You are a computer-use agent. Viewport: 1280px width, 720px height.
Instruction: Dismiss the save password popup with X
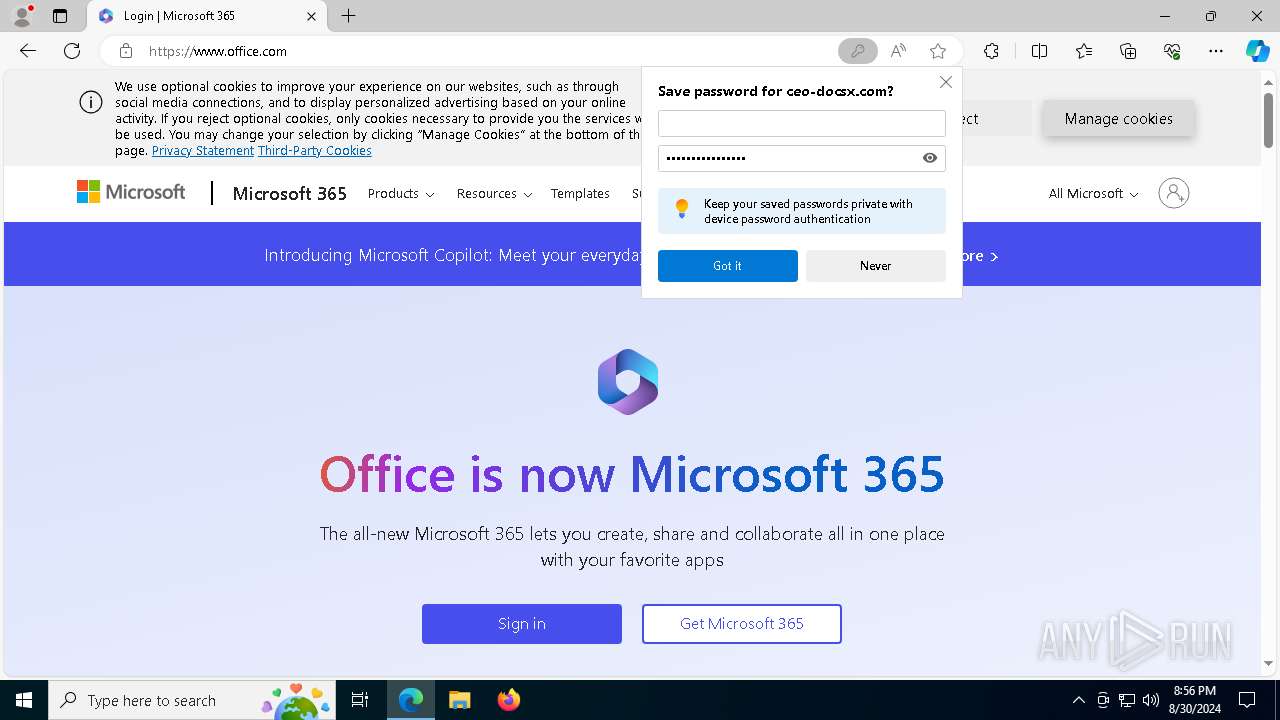(x=945, y=82)
